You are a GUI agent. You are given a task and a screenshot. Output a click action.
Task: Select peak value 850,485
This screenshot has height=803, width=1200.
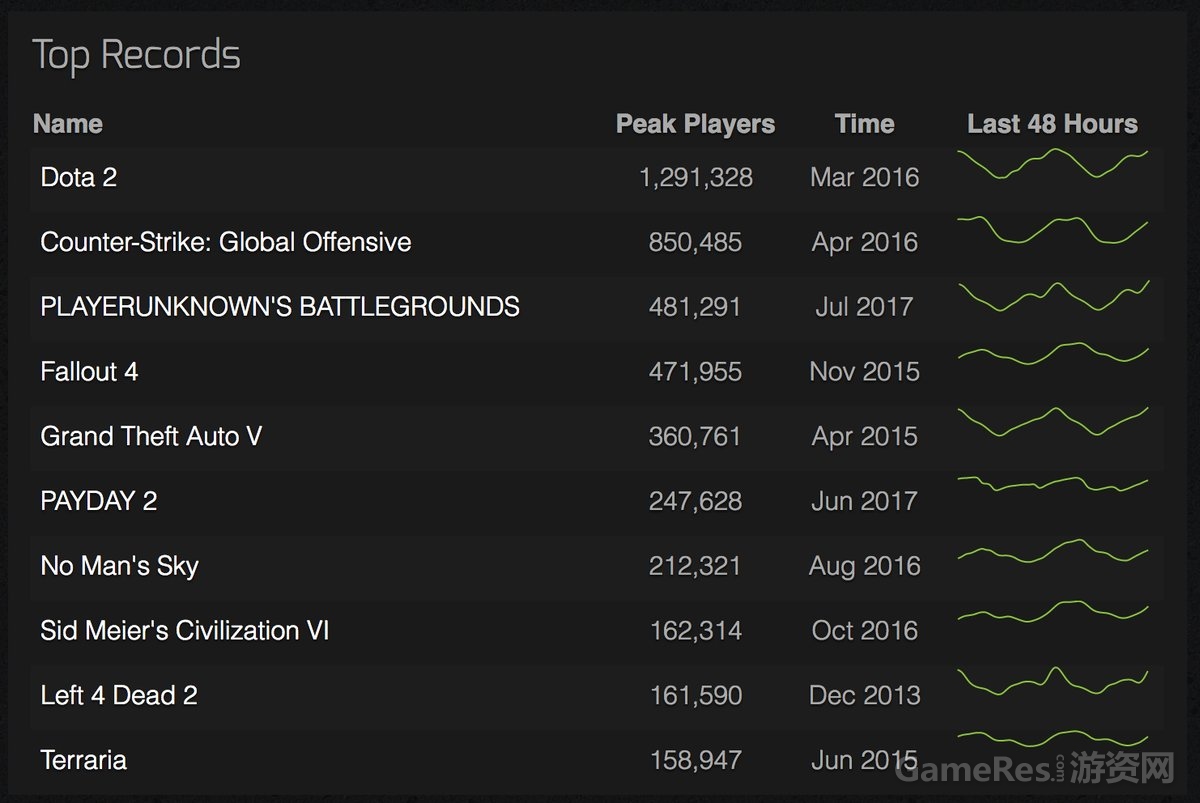coord(696,242)
